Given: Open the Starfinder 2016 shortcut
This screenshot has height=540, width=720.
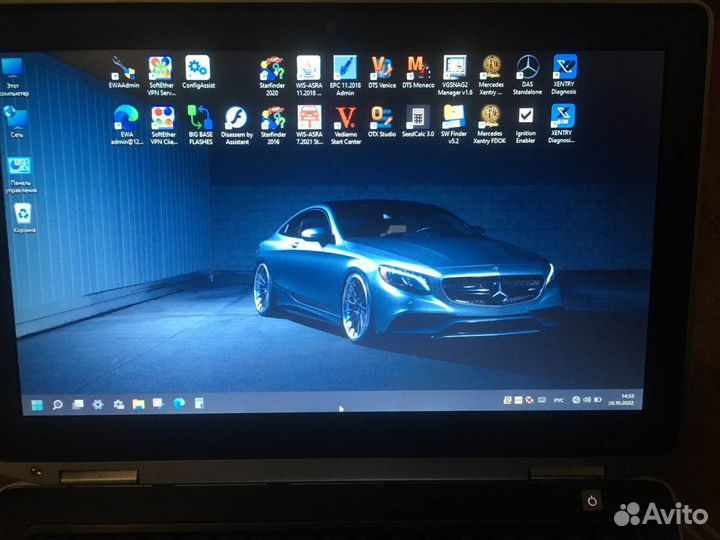Looking at the screenshot, I should pyautogui.click(x=273, y=125).
